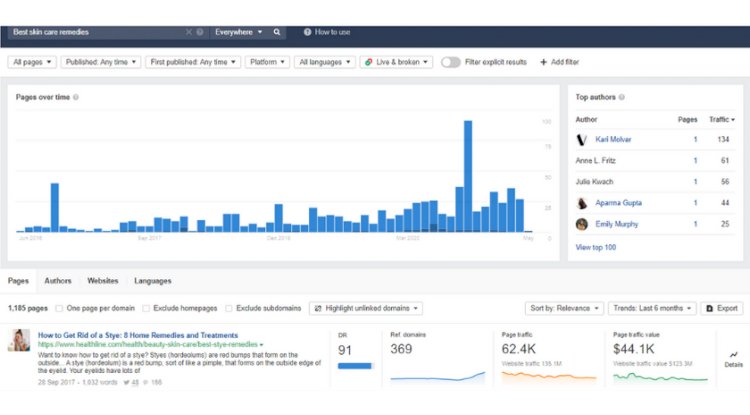Click the info icon next to Pages over time
Image resolution: width=750 pixels, height=415 pixels.
(x=76, y=97)
